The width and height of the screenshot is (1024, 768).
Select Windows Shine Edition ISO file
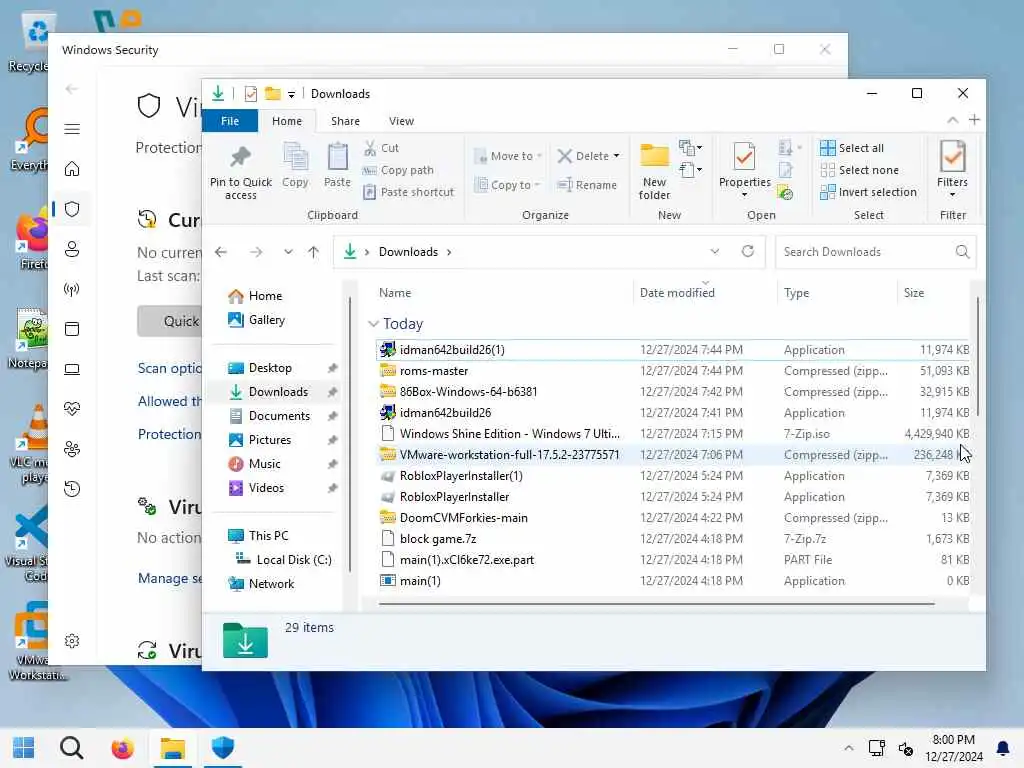pos(673,434)
